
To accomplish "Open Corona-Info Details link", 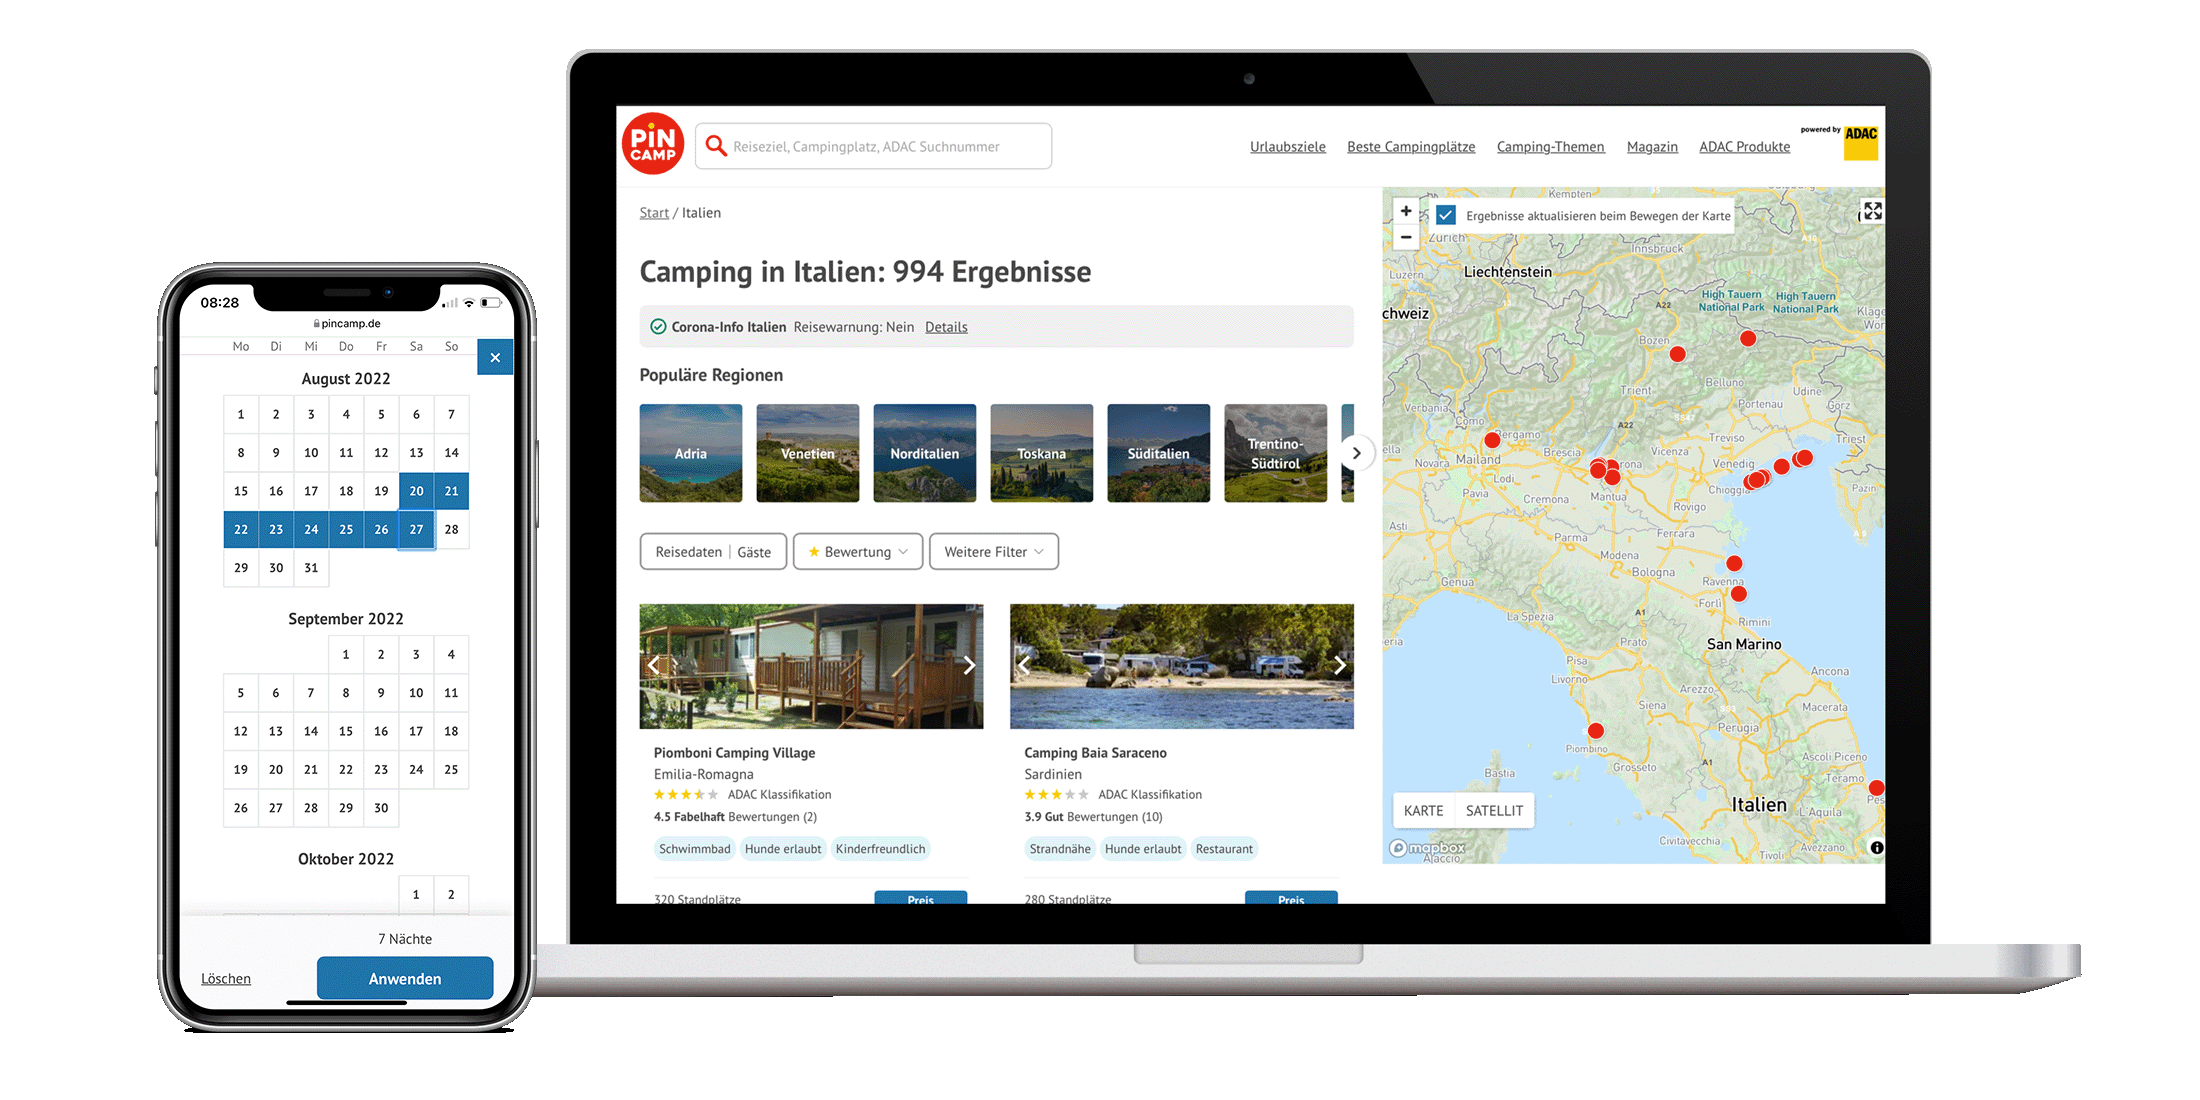I will (946, 327).
